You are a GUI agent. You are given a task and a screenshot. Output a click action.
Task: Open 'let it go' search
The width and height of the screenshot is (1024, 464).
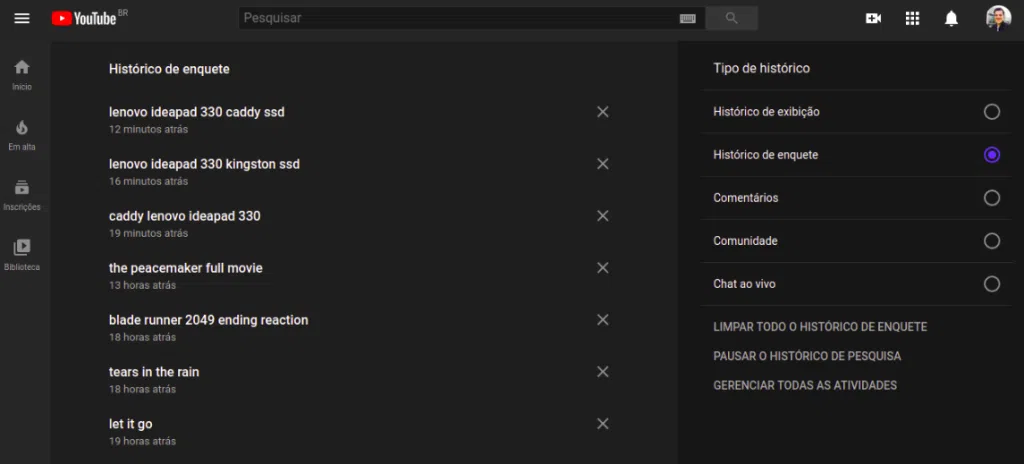click(131, 423)
